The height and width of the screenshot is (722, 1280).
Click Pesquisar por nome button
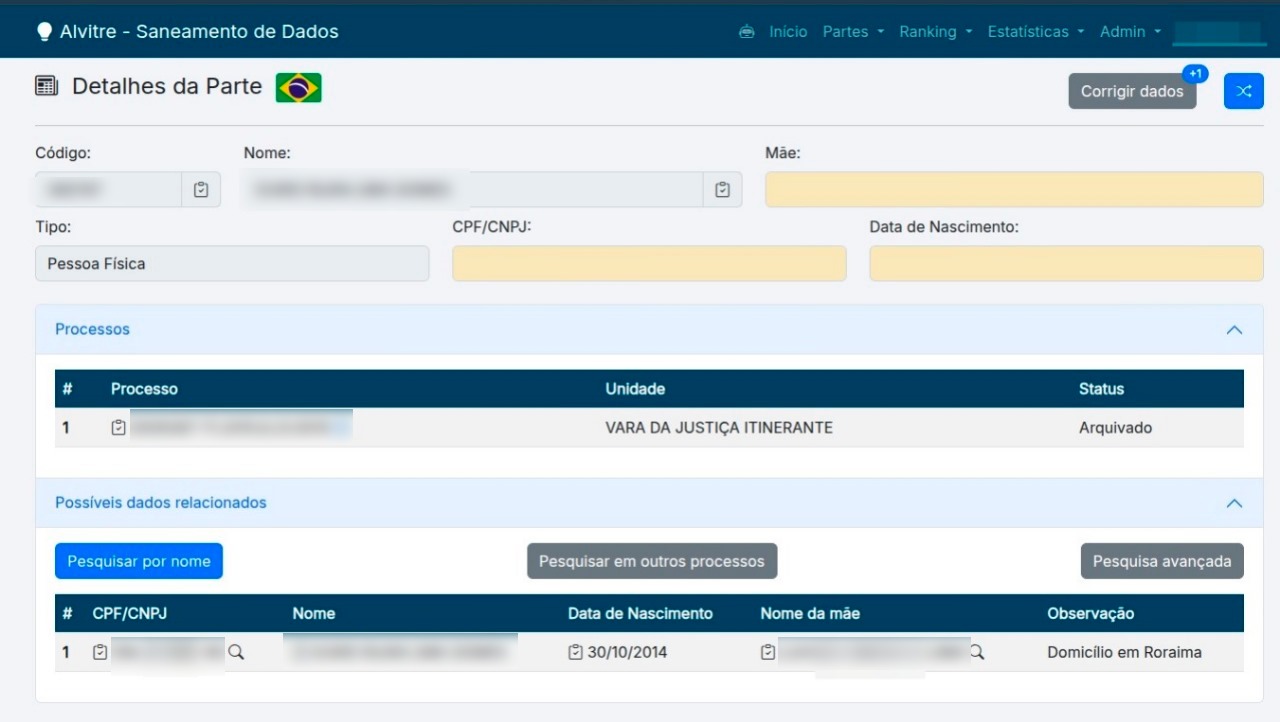pos(139,561)
